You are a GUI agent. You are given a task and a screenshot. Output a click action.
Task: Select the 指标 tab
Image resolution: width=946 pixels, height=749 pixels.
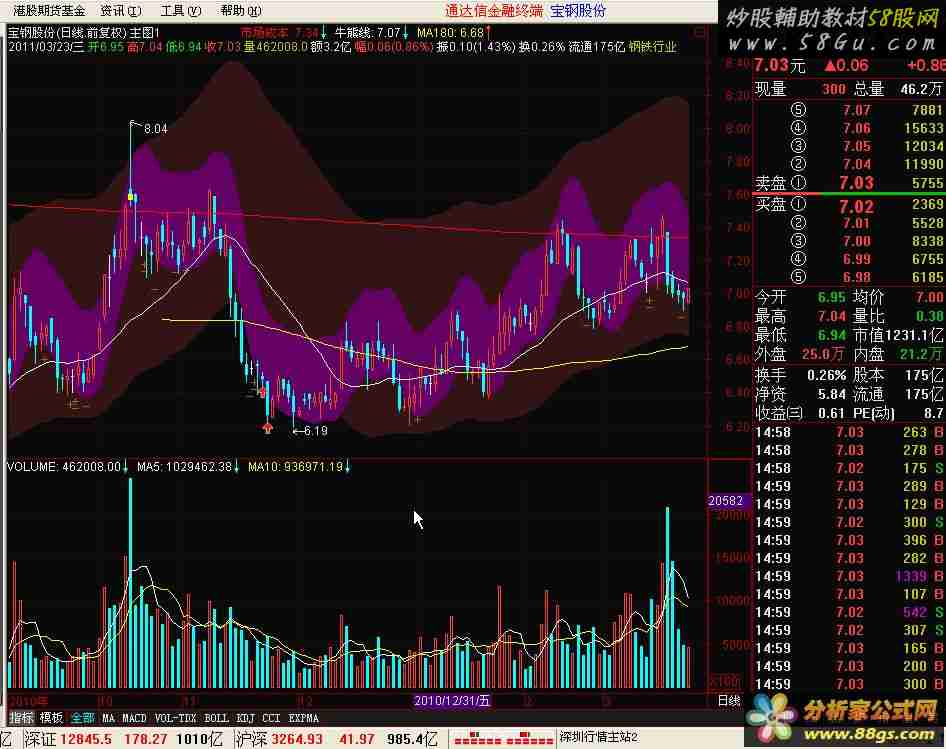21,718
